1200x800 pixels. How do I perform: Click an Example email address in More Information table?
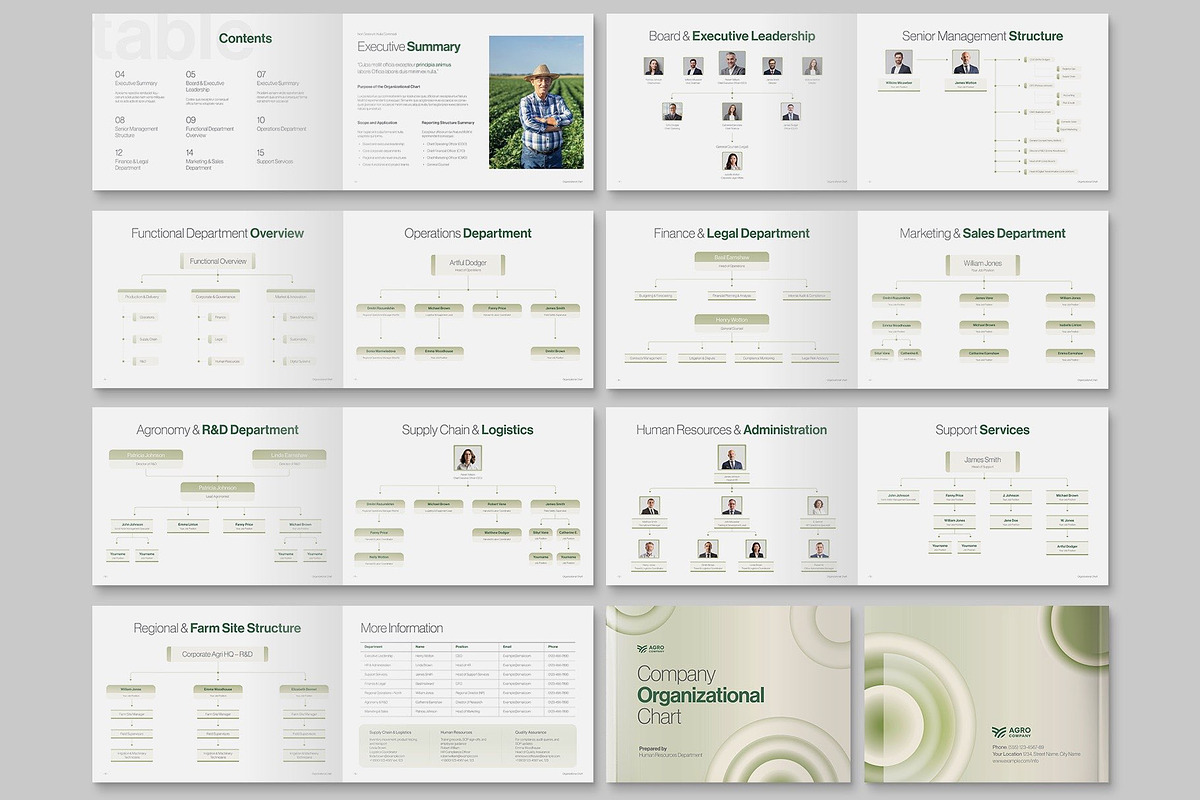(x=516, y=656)
